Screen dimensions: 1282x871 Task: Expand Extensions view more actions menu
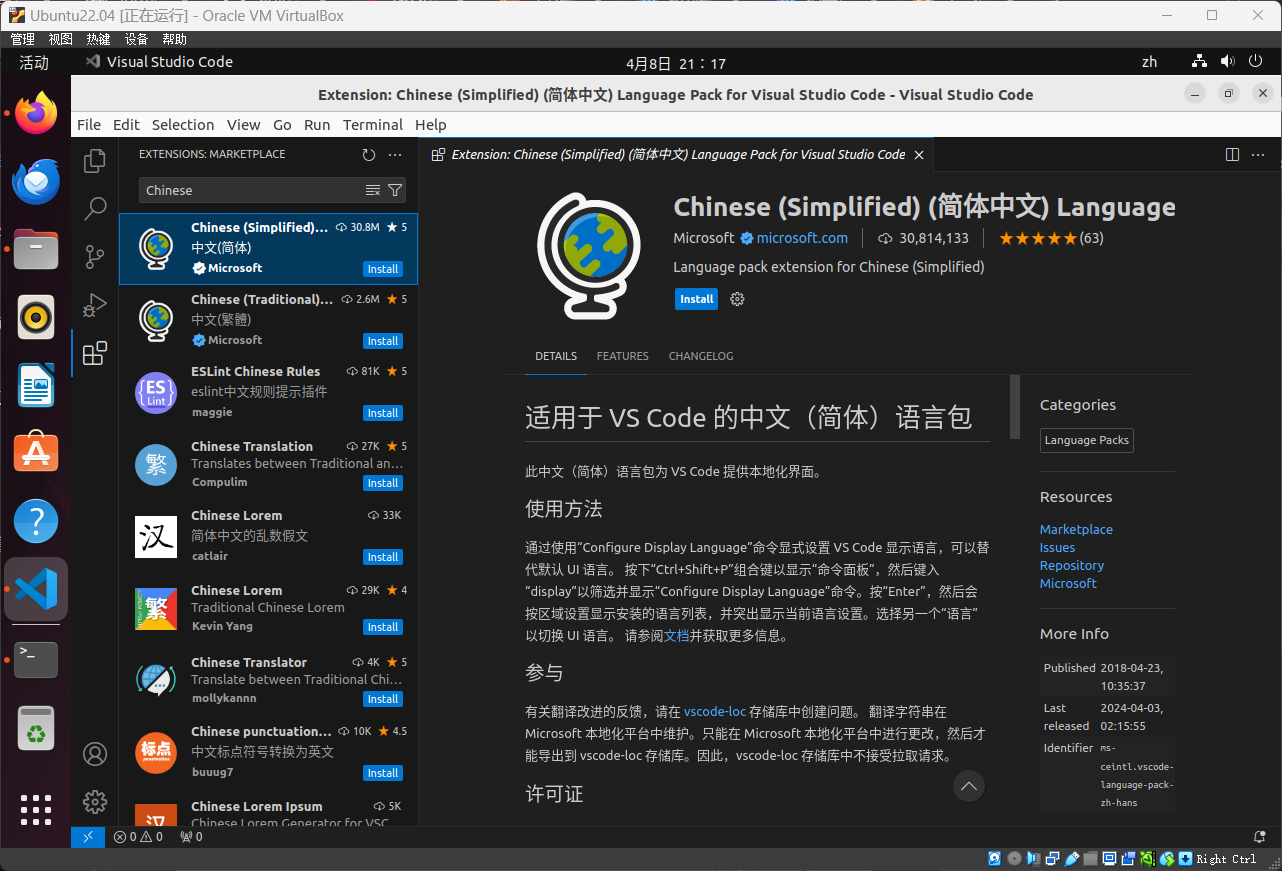tap(395, 155)
